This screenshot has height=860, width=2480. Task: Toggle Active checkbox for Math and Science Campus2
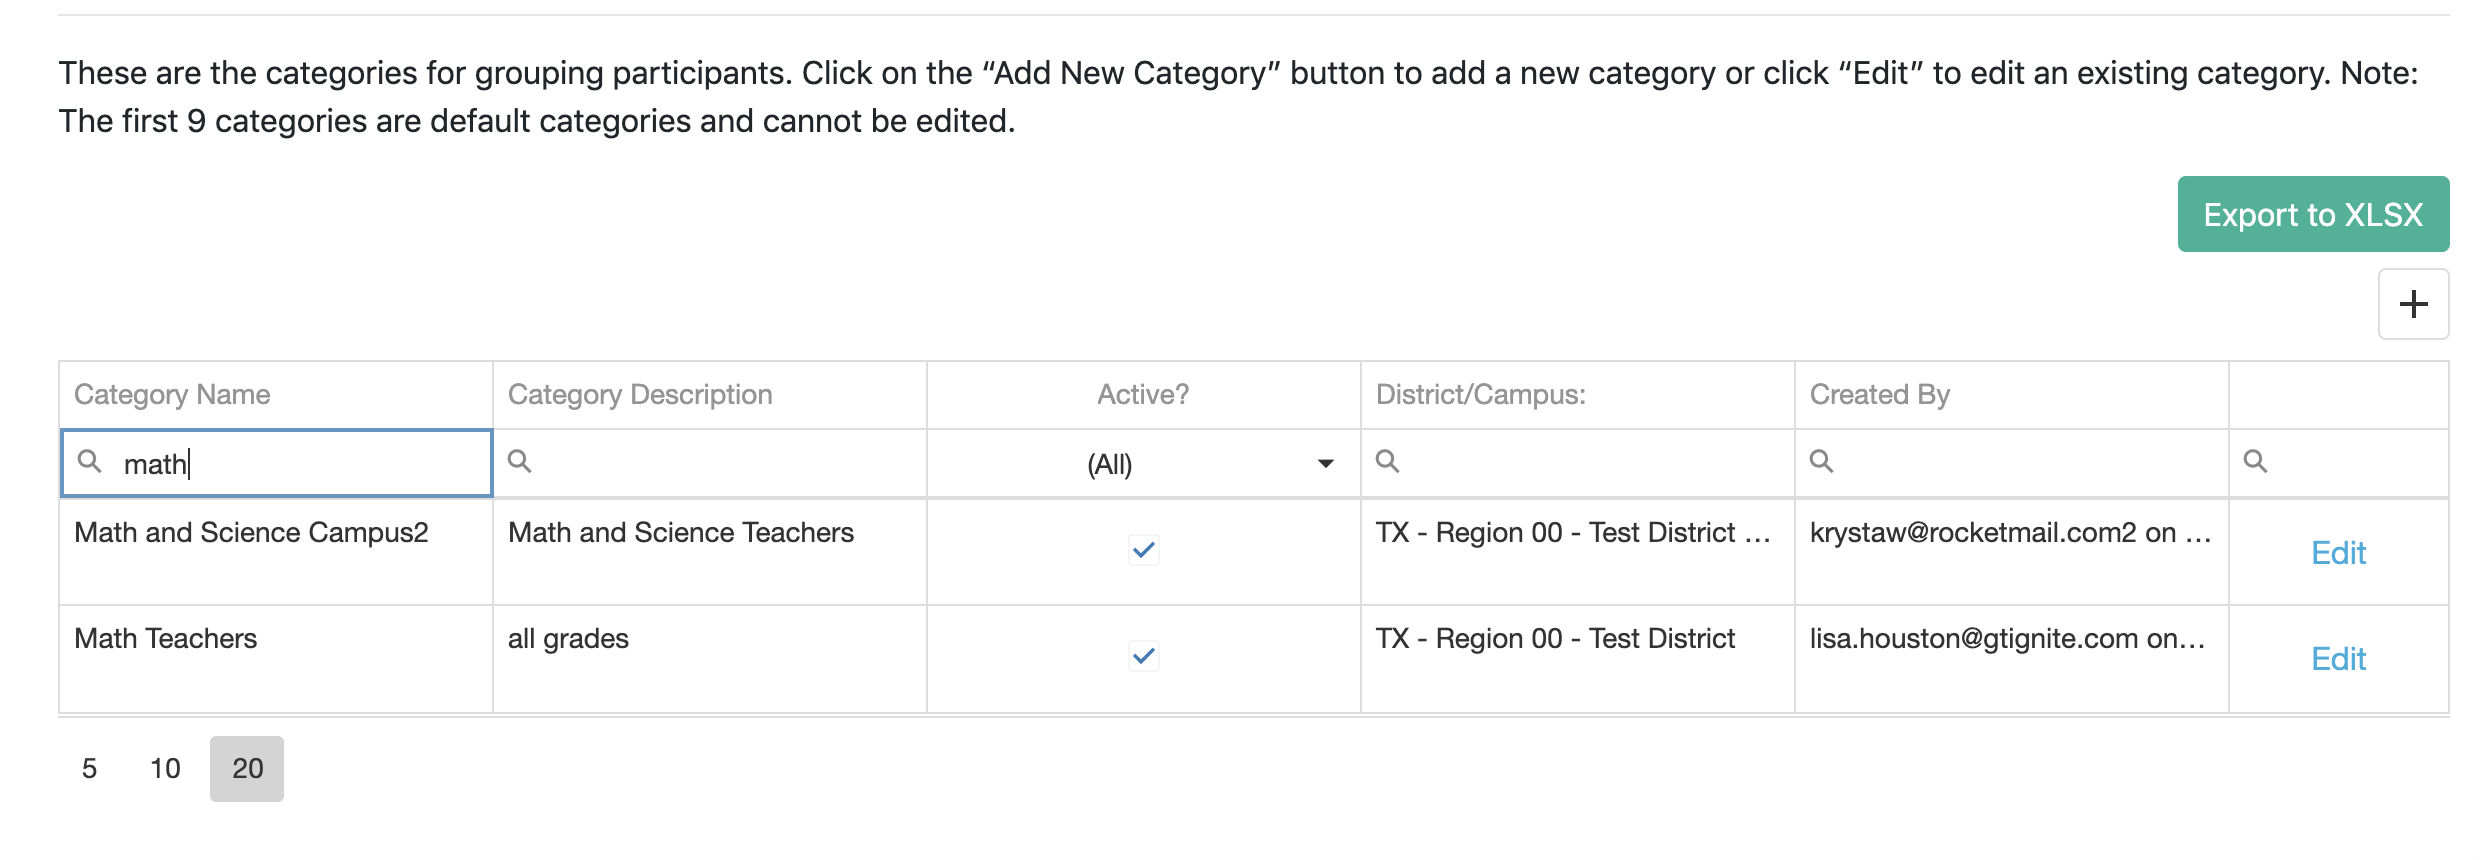[1143, 550]
